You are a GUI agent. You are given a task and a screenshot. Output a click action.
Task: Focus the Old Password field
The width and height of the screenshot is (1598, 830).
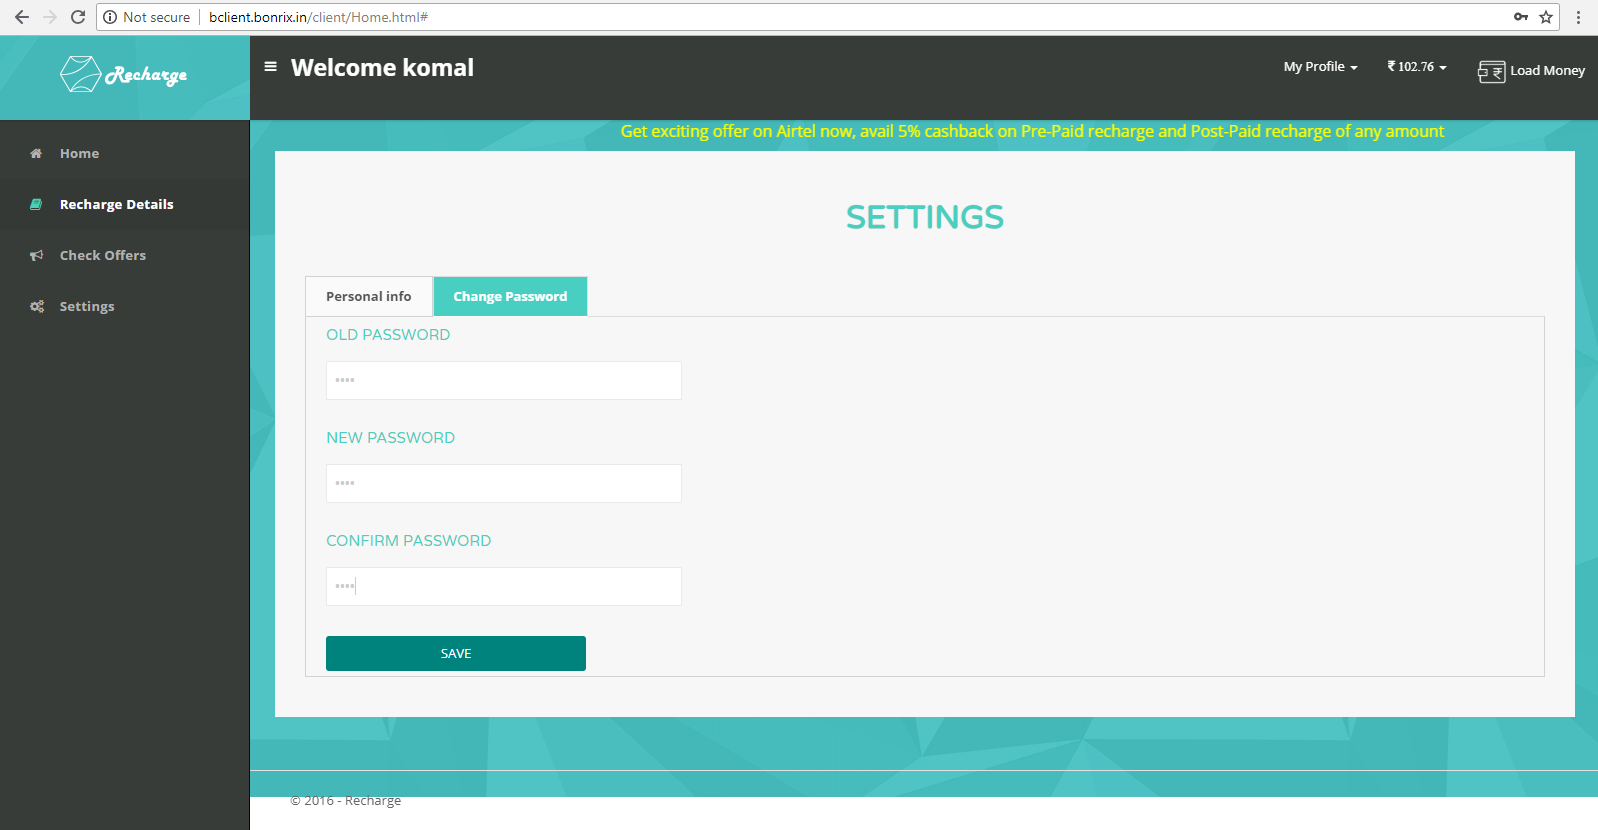(x=504, y=380)
